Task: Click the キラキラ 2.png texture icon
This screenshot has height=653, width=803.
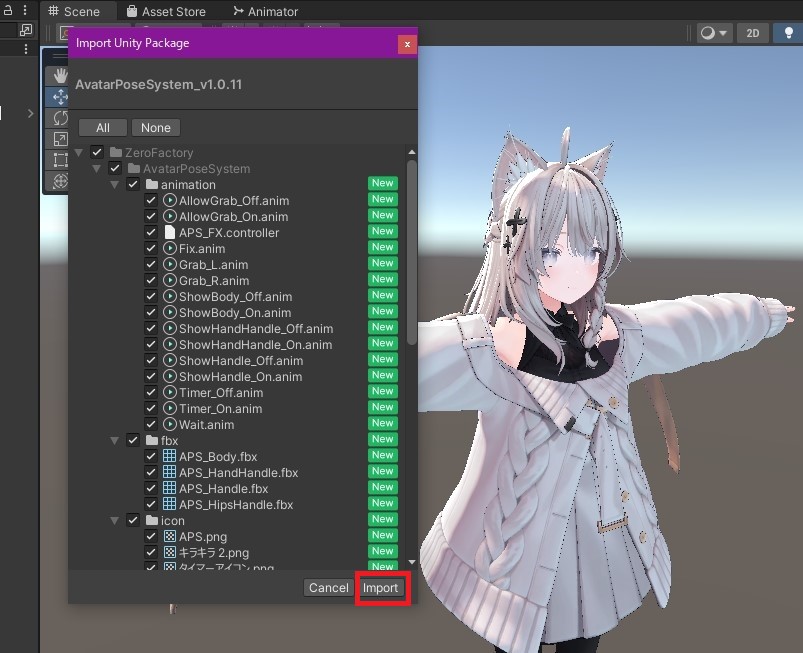Action: click(170, 552)
